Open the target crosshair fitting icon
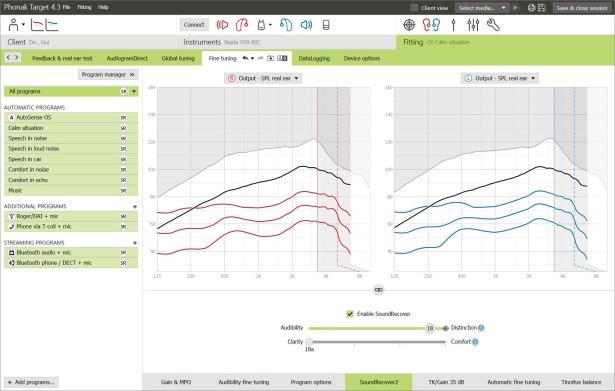Image resolution: width=615 pixels, height=391 pixels. click(409, 25)
